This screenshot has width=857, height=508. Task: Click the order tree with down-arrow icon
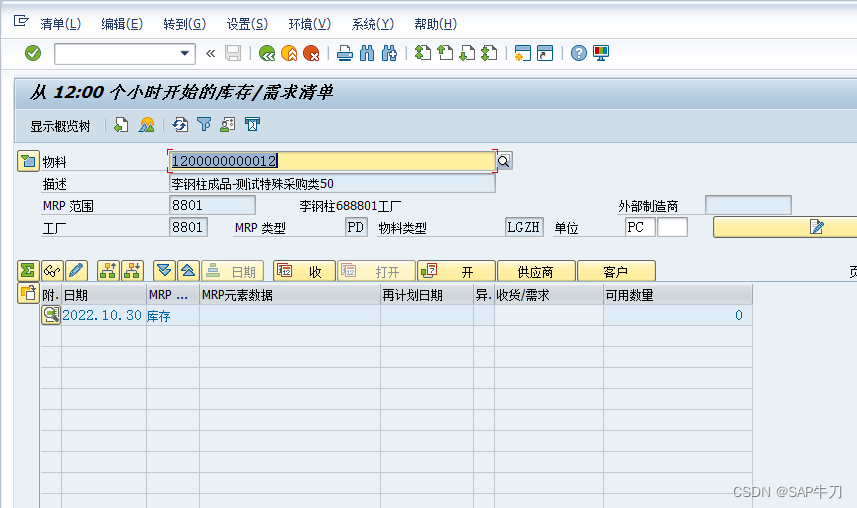pos(132,271)
